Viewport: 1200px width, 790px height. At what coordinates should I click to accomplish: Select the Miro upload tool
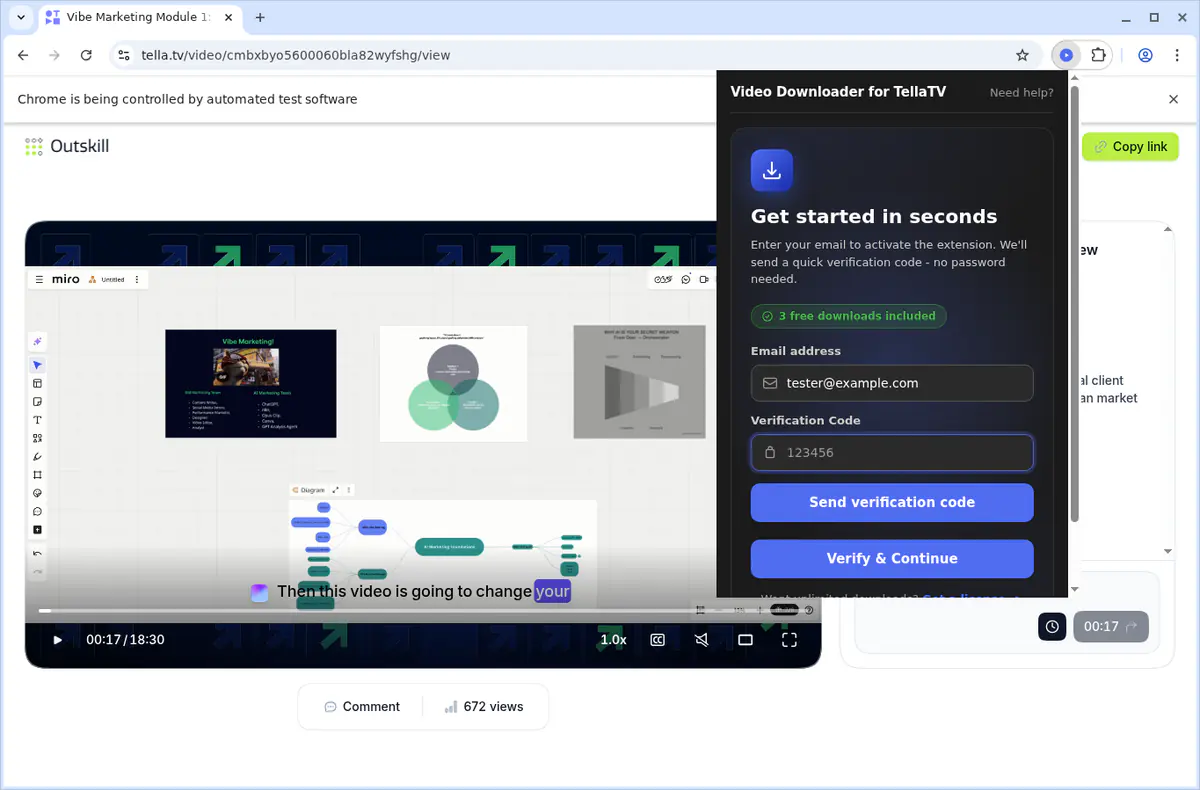tap(38, 529)
